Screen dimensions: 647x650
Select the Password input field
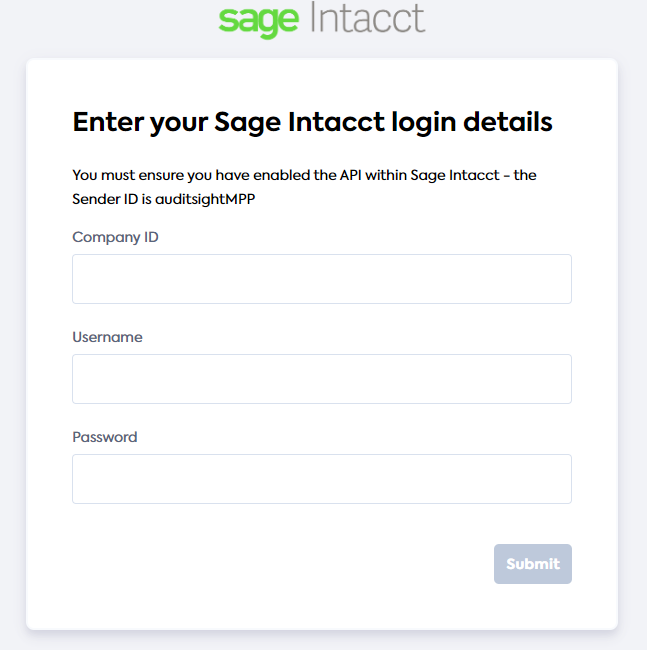point(322,479)
